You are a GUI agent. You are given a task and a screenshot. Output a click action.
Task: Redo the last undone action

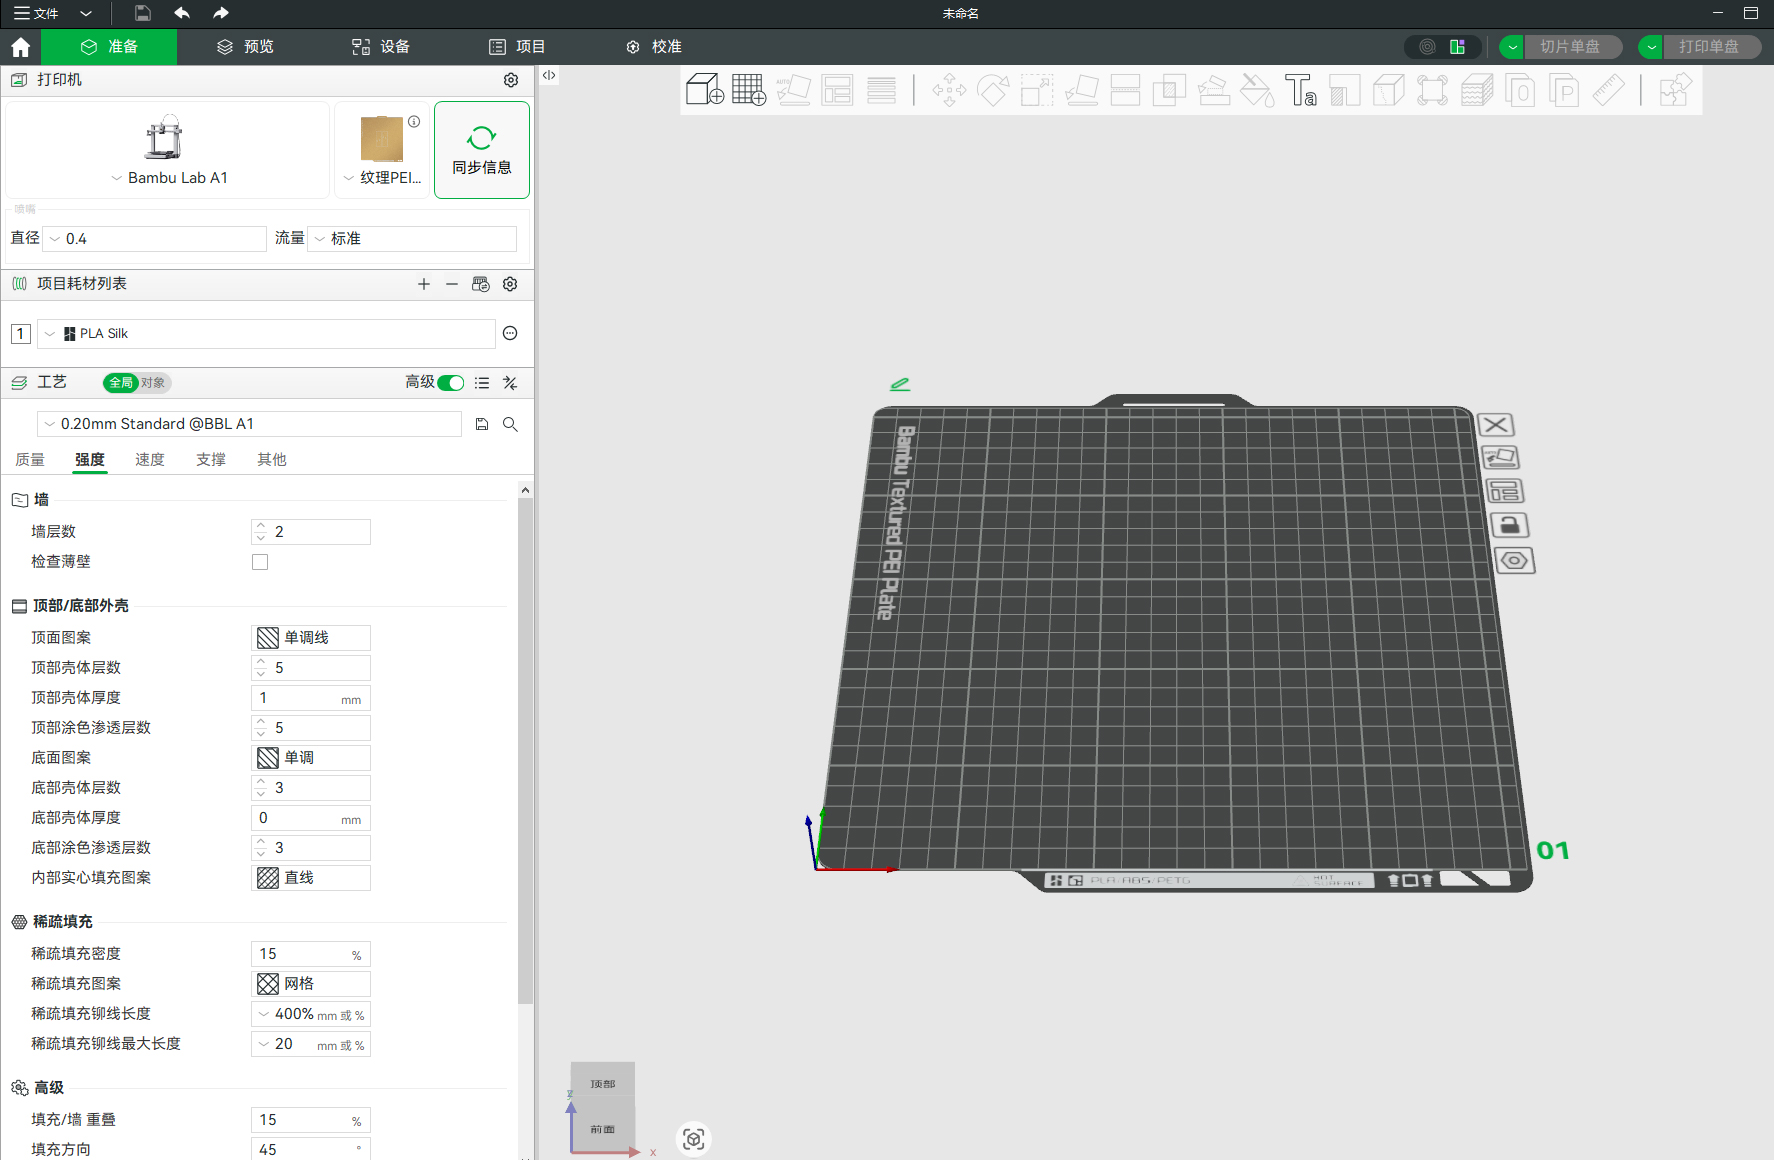coord(221,13)
